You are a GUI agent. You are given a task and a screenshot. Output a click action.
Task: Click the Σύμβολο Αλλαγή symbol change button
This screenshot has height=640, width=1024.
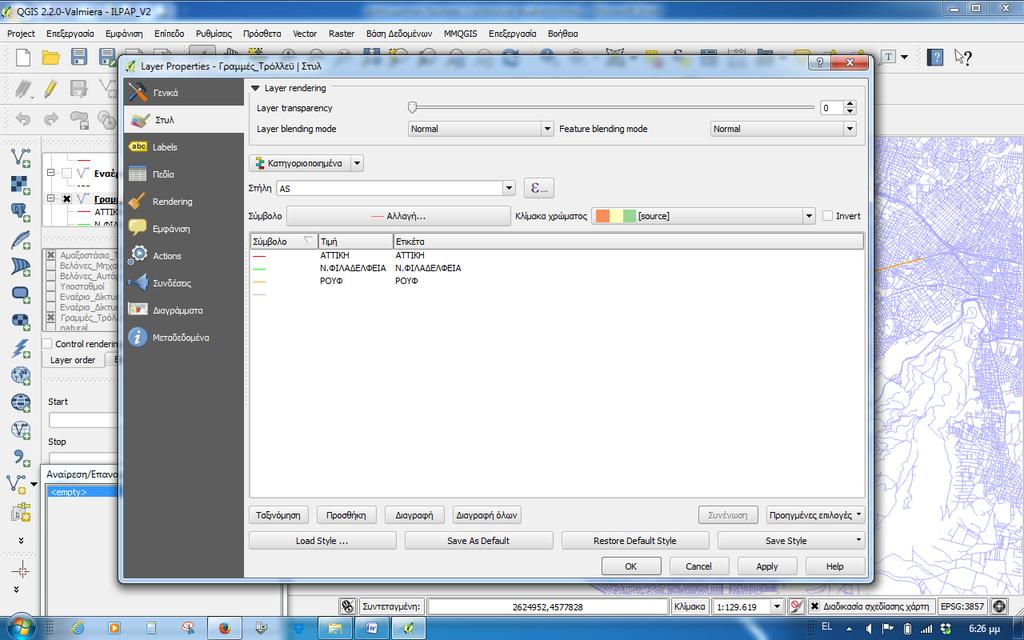(x=398, y=216)
